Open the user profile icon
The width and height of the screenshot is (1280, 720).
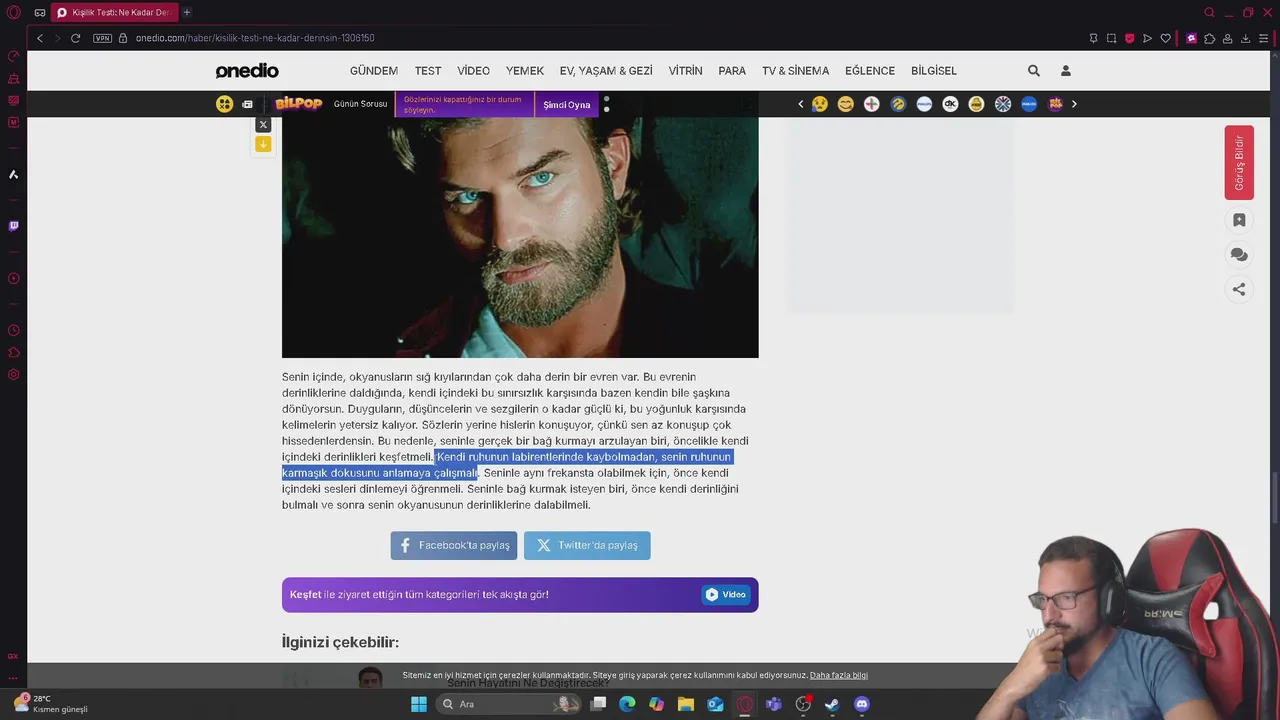click(1066, 71)
